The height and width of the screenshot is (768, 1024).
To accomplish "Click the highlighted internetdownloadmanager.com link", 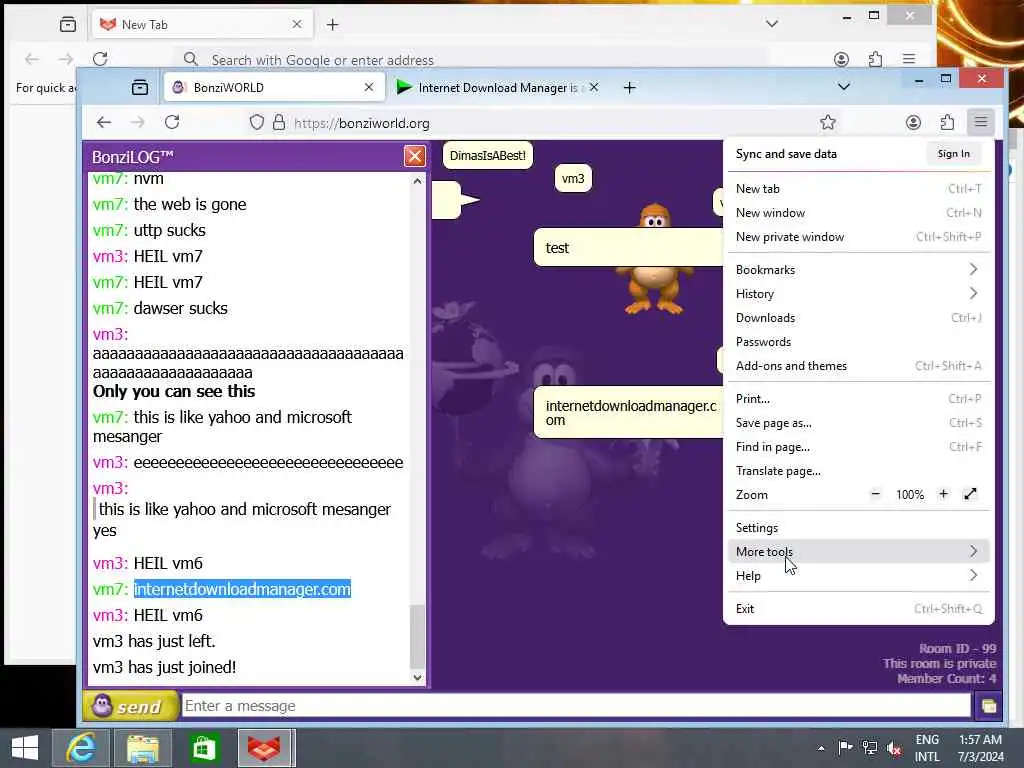I will tap(242, 589).
